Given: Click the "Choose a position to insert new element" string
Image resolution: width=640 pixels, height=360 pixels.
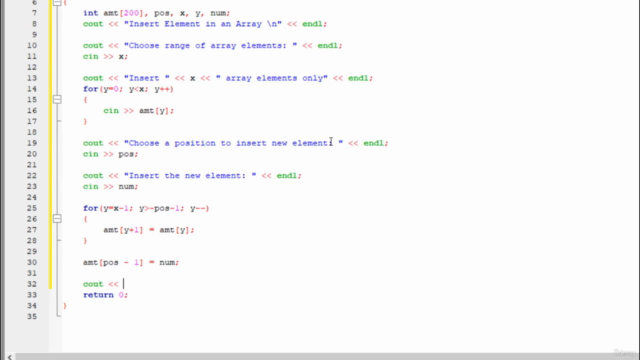Looking at the screenshot, I should pyautogui.click(x=233, y=143).
